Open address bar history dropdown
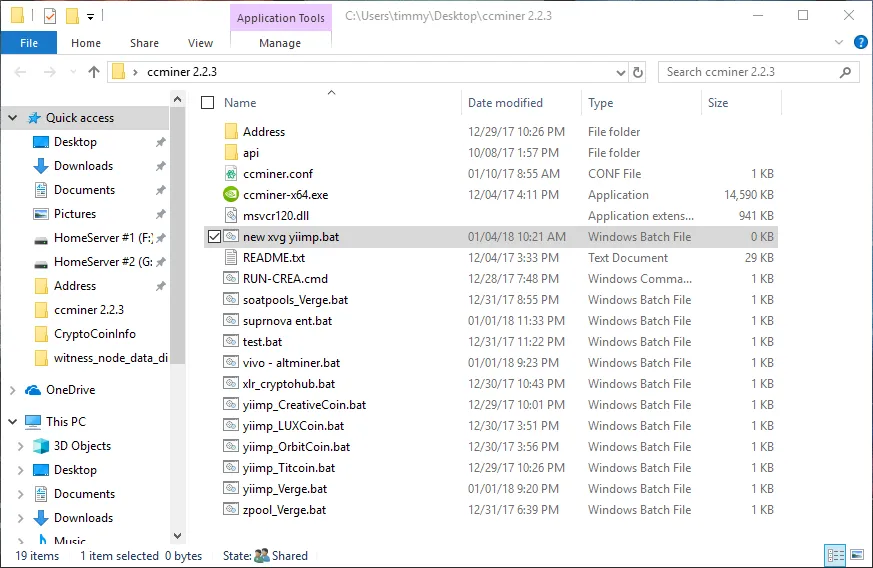Image resolution: width=873 pixels, height=568 pixels. [x=621, y=72]
